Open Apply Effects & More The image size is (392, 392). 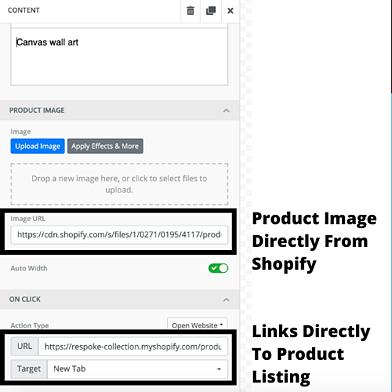pos(105,146)
